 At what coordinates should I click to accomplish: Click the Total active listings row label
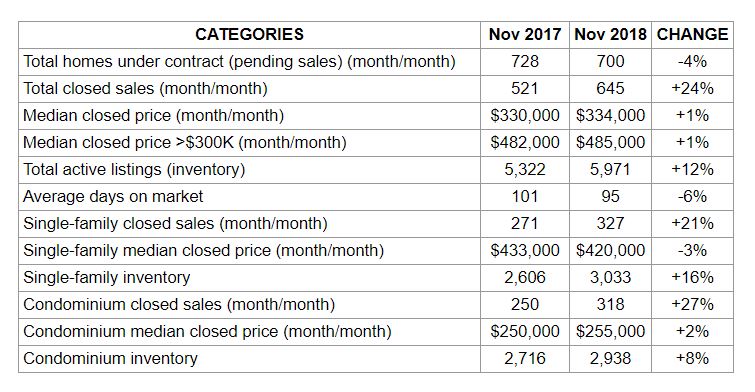[134, 170]
